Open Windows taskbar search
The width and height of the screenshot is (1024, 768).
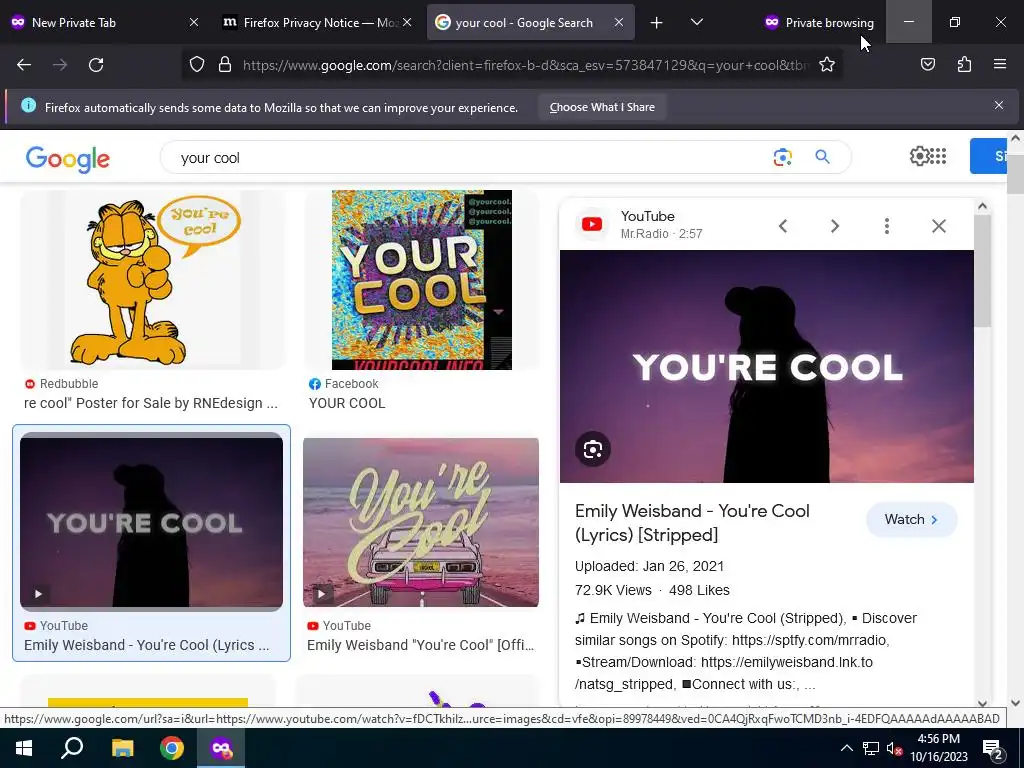72,748
